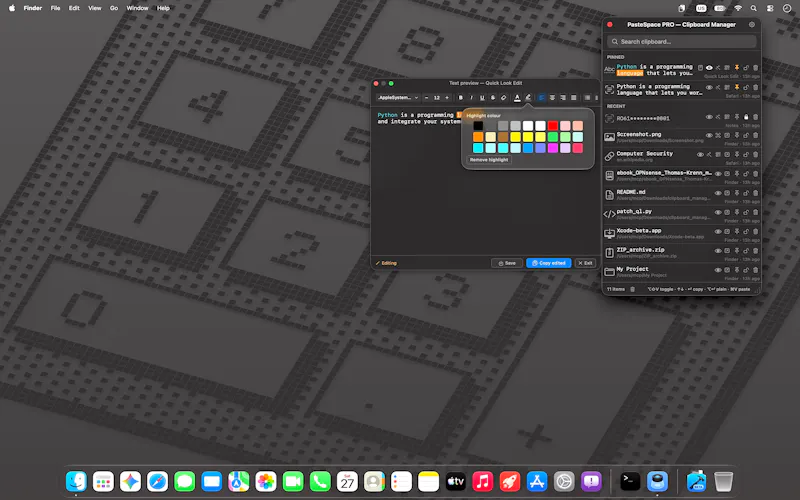Decrease font size with minus button
800x500 pixels.
pos(427,97)
